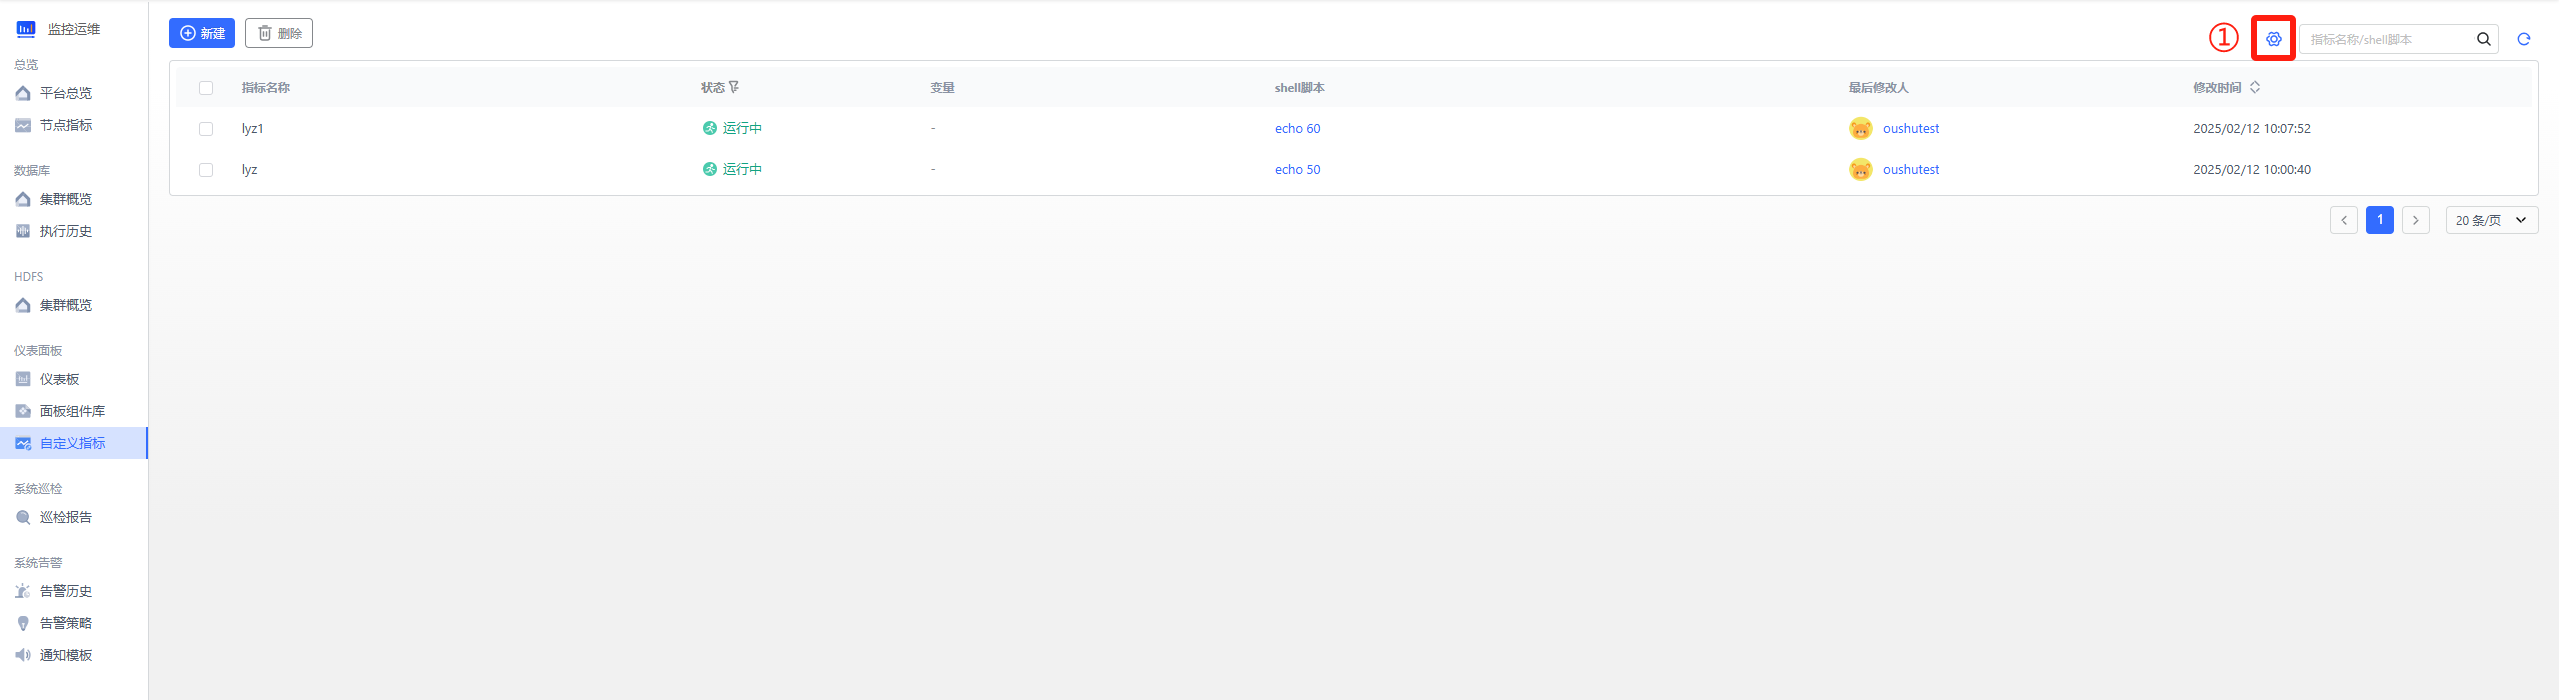The image size is (2559, 700).
Task: Click the 监控运维 logo icon
Action: pyautogui.click(x=26, y=29)
